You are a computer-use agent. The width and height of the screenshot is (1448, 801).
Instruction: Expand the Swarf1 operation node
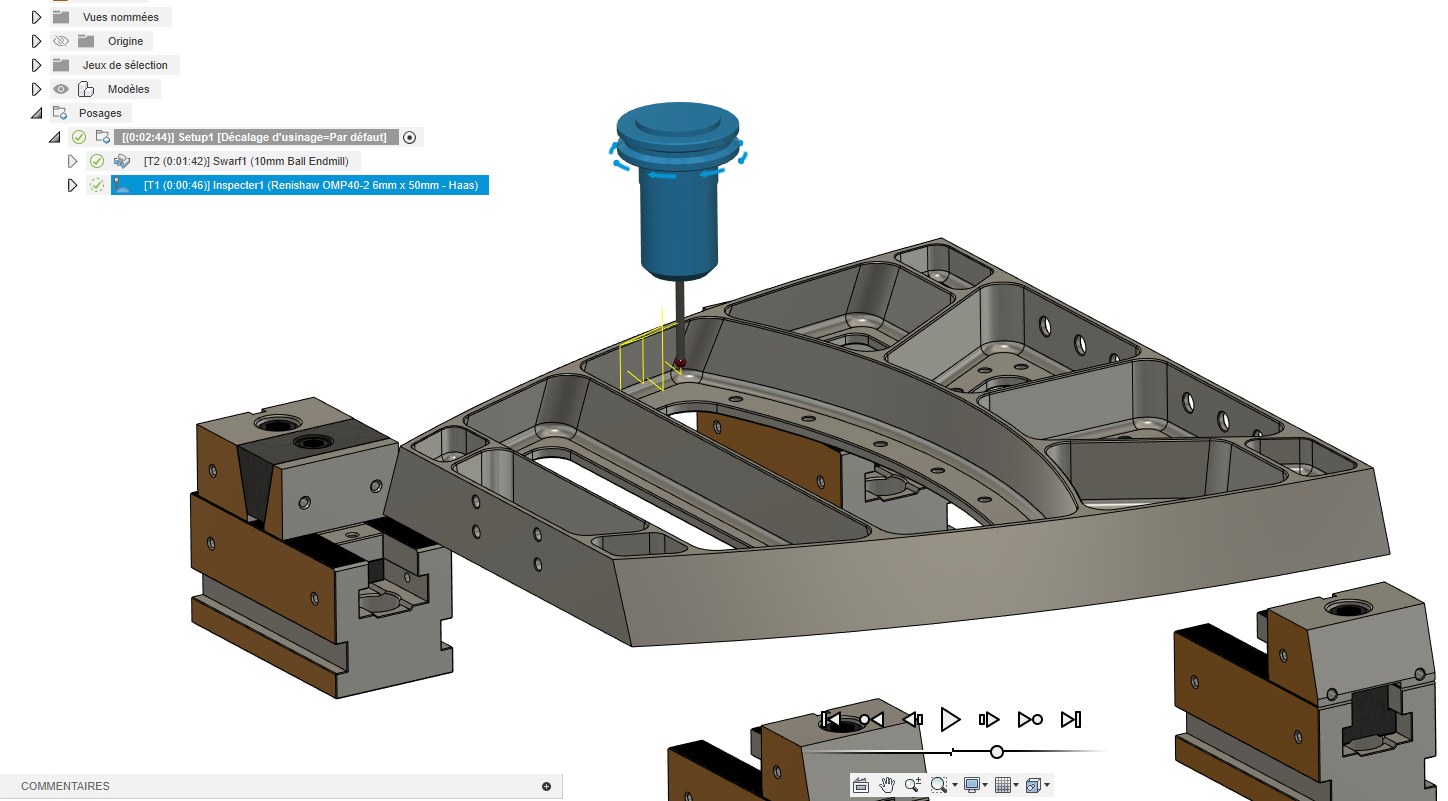[72, 161]
